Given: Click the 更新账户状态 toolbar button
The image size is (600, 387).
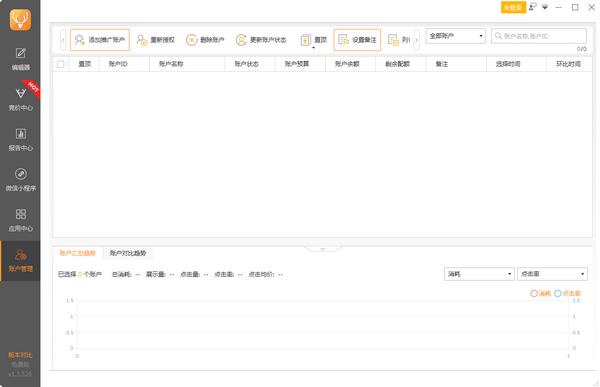Looking at the screenshot, I should [261, 40].
